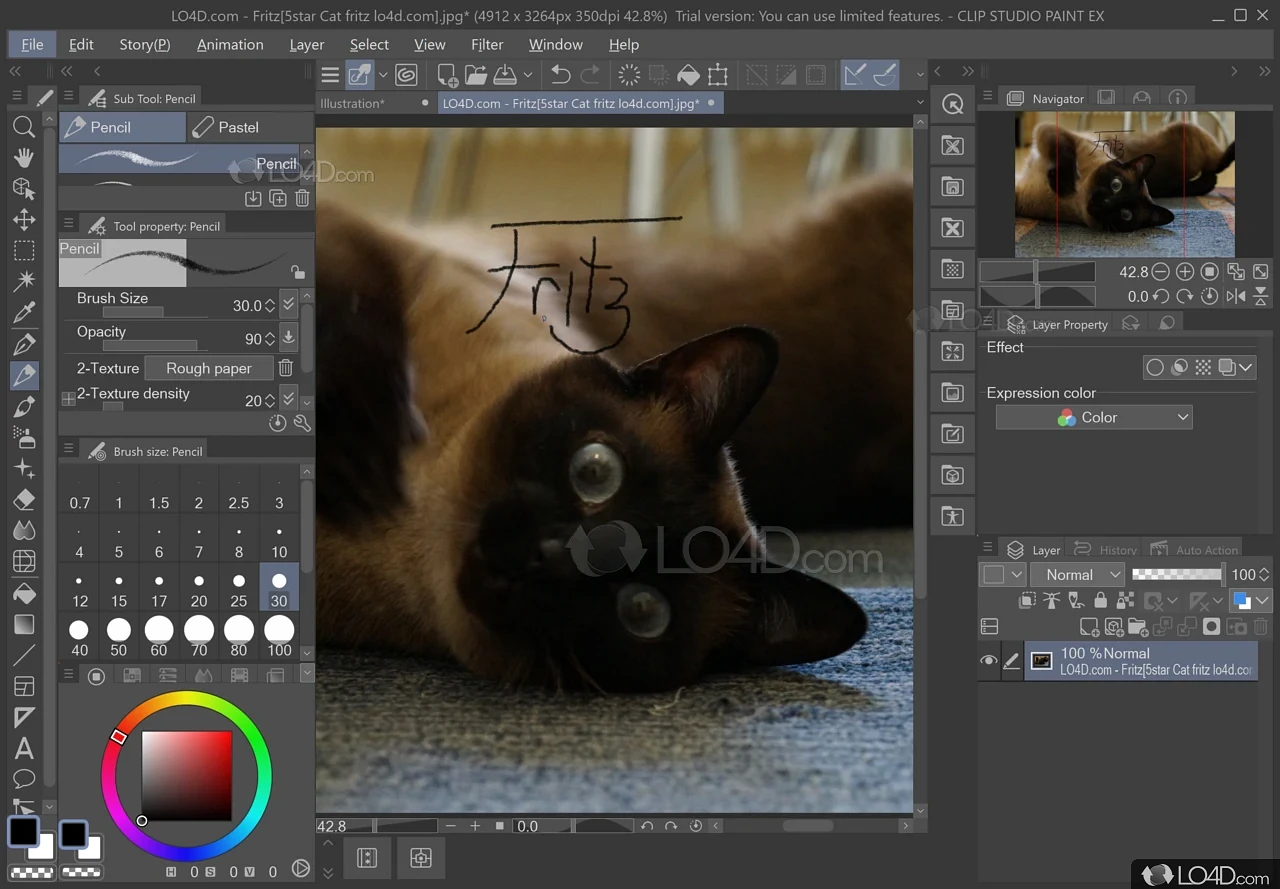Switch to the History tab

(x=1106, y=550)
